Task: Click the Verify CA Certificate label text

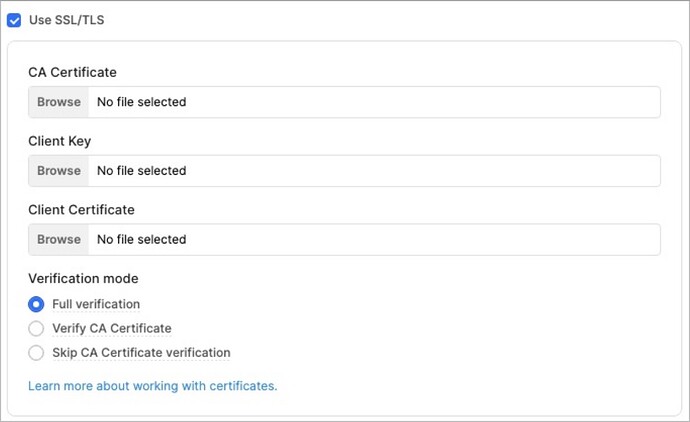Action: point(112,328)
